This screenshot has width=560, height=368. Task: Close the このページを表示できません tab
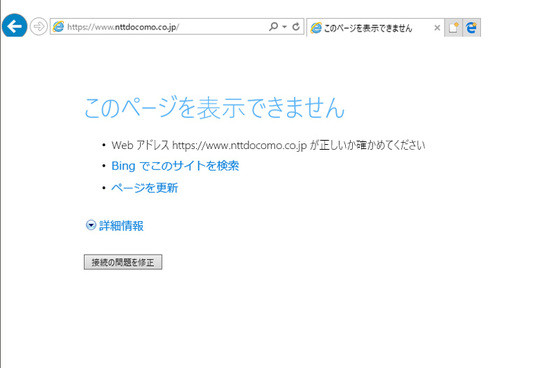tap(437, 28)
